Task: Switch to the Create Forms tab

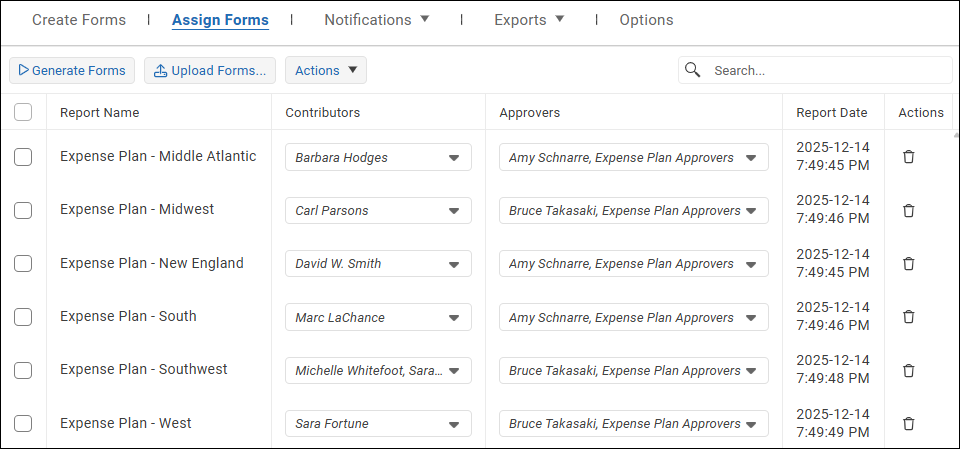Action: pos(79,20)
